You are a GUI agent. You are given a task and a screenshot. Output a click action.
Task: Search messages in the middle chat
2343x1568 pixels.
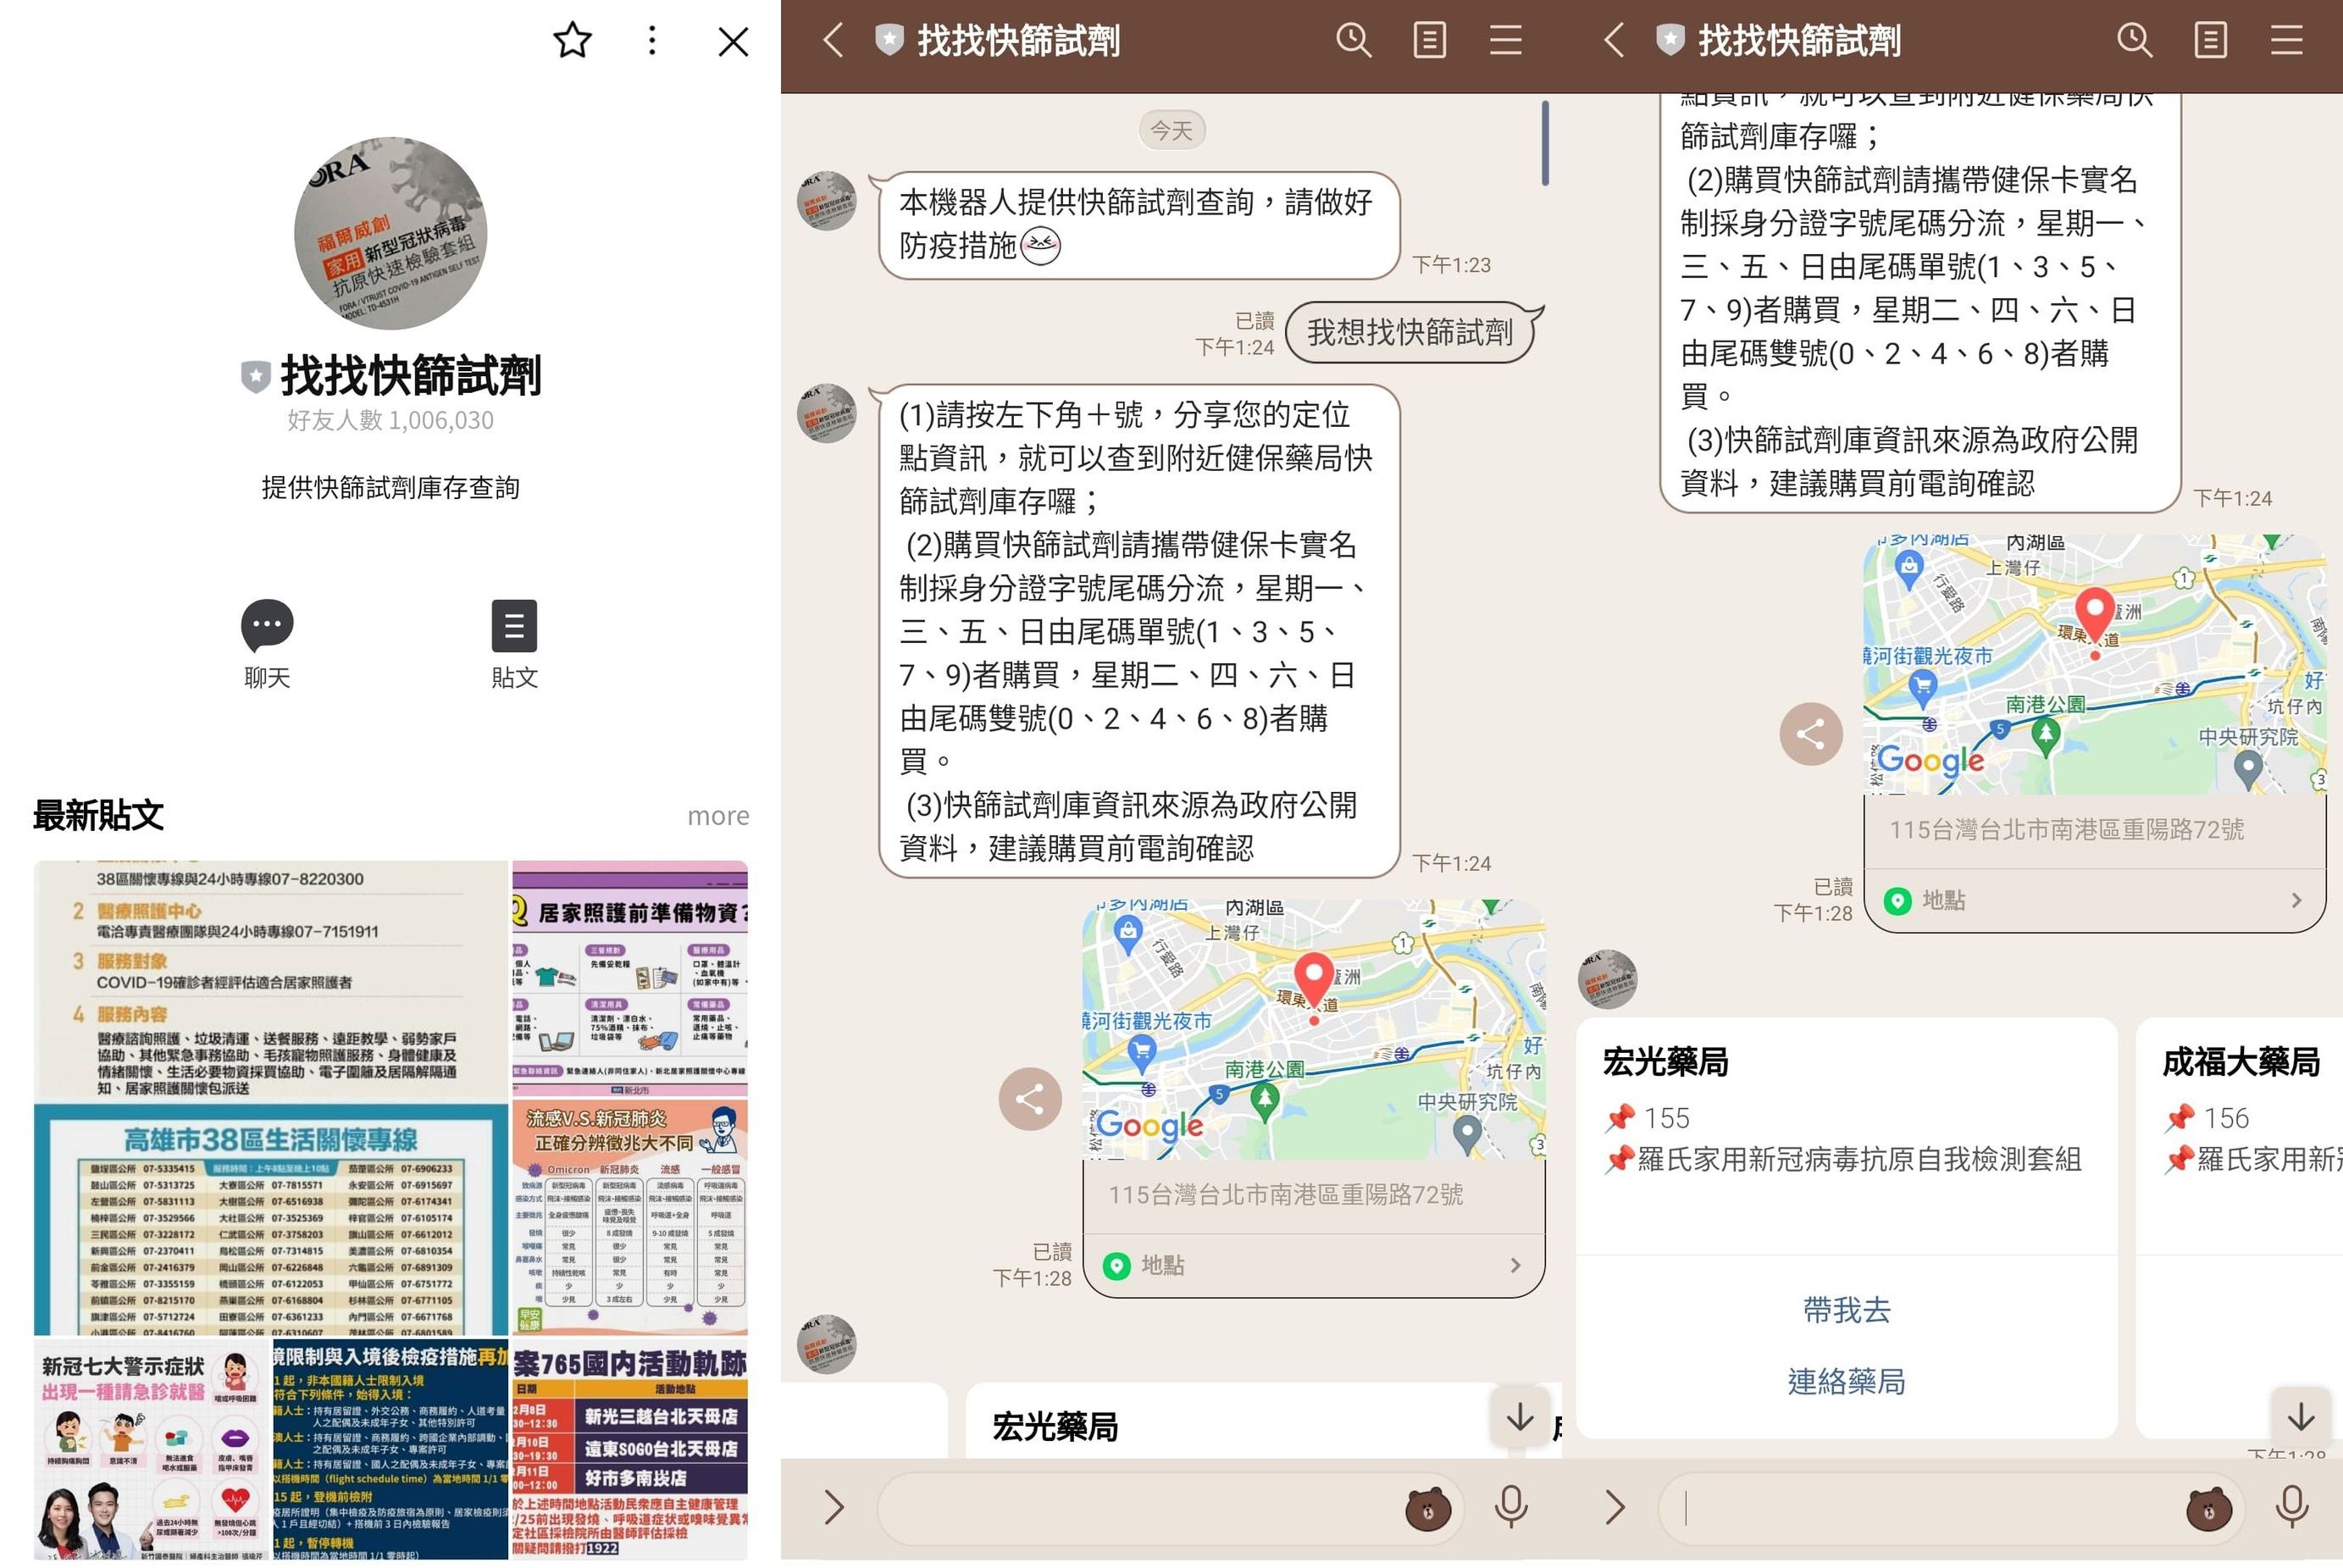tap(1353, 41)
